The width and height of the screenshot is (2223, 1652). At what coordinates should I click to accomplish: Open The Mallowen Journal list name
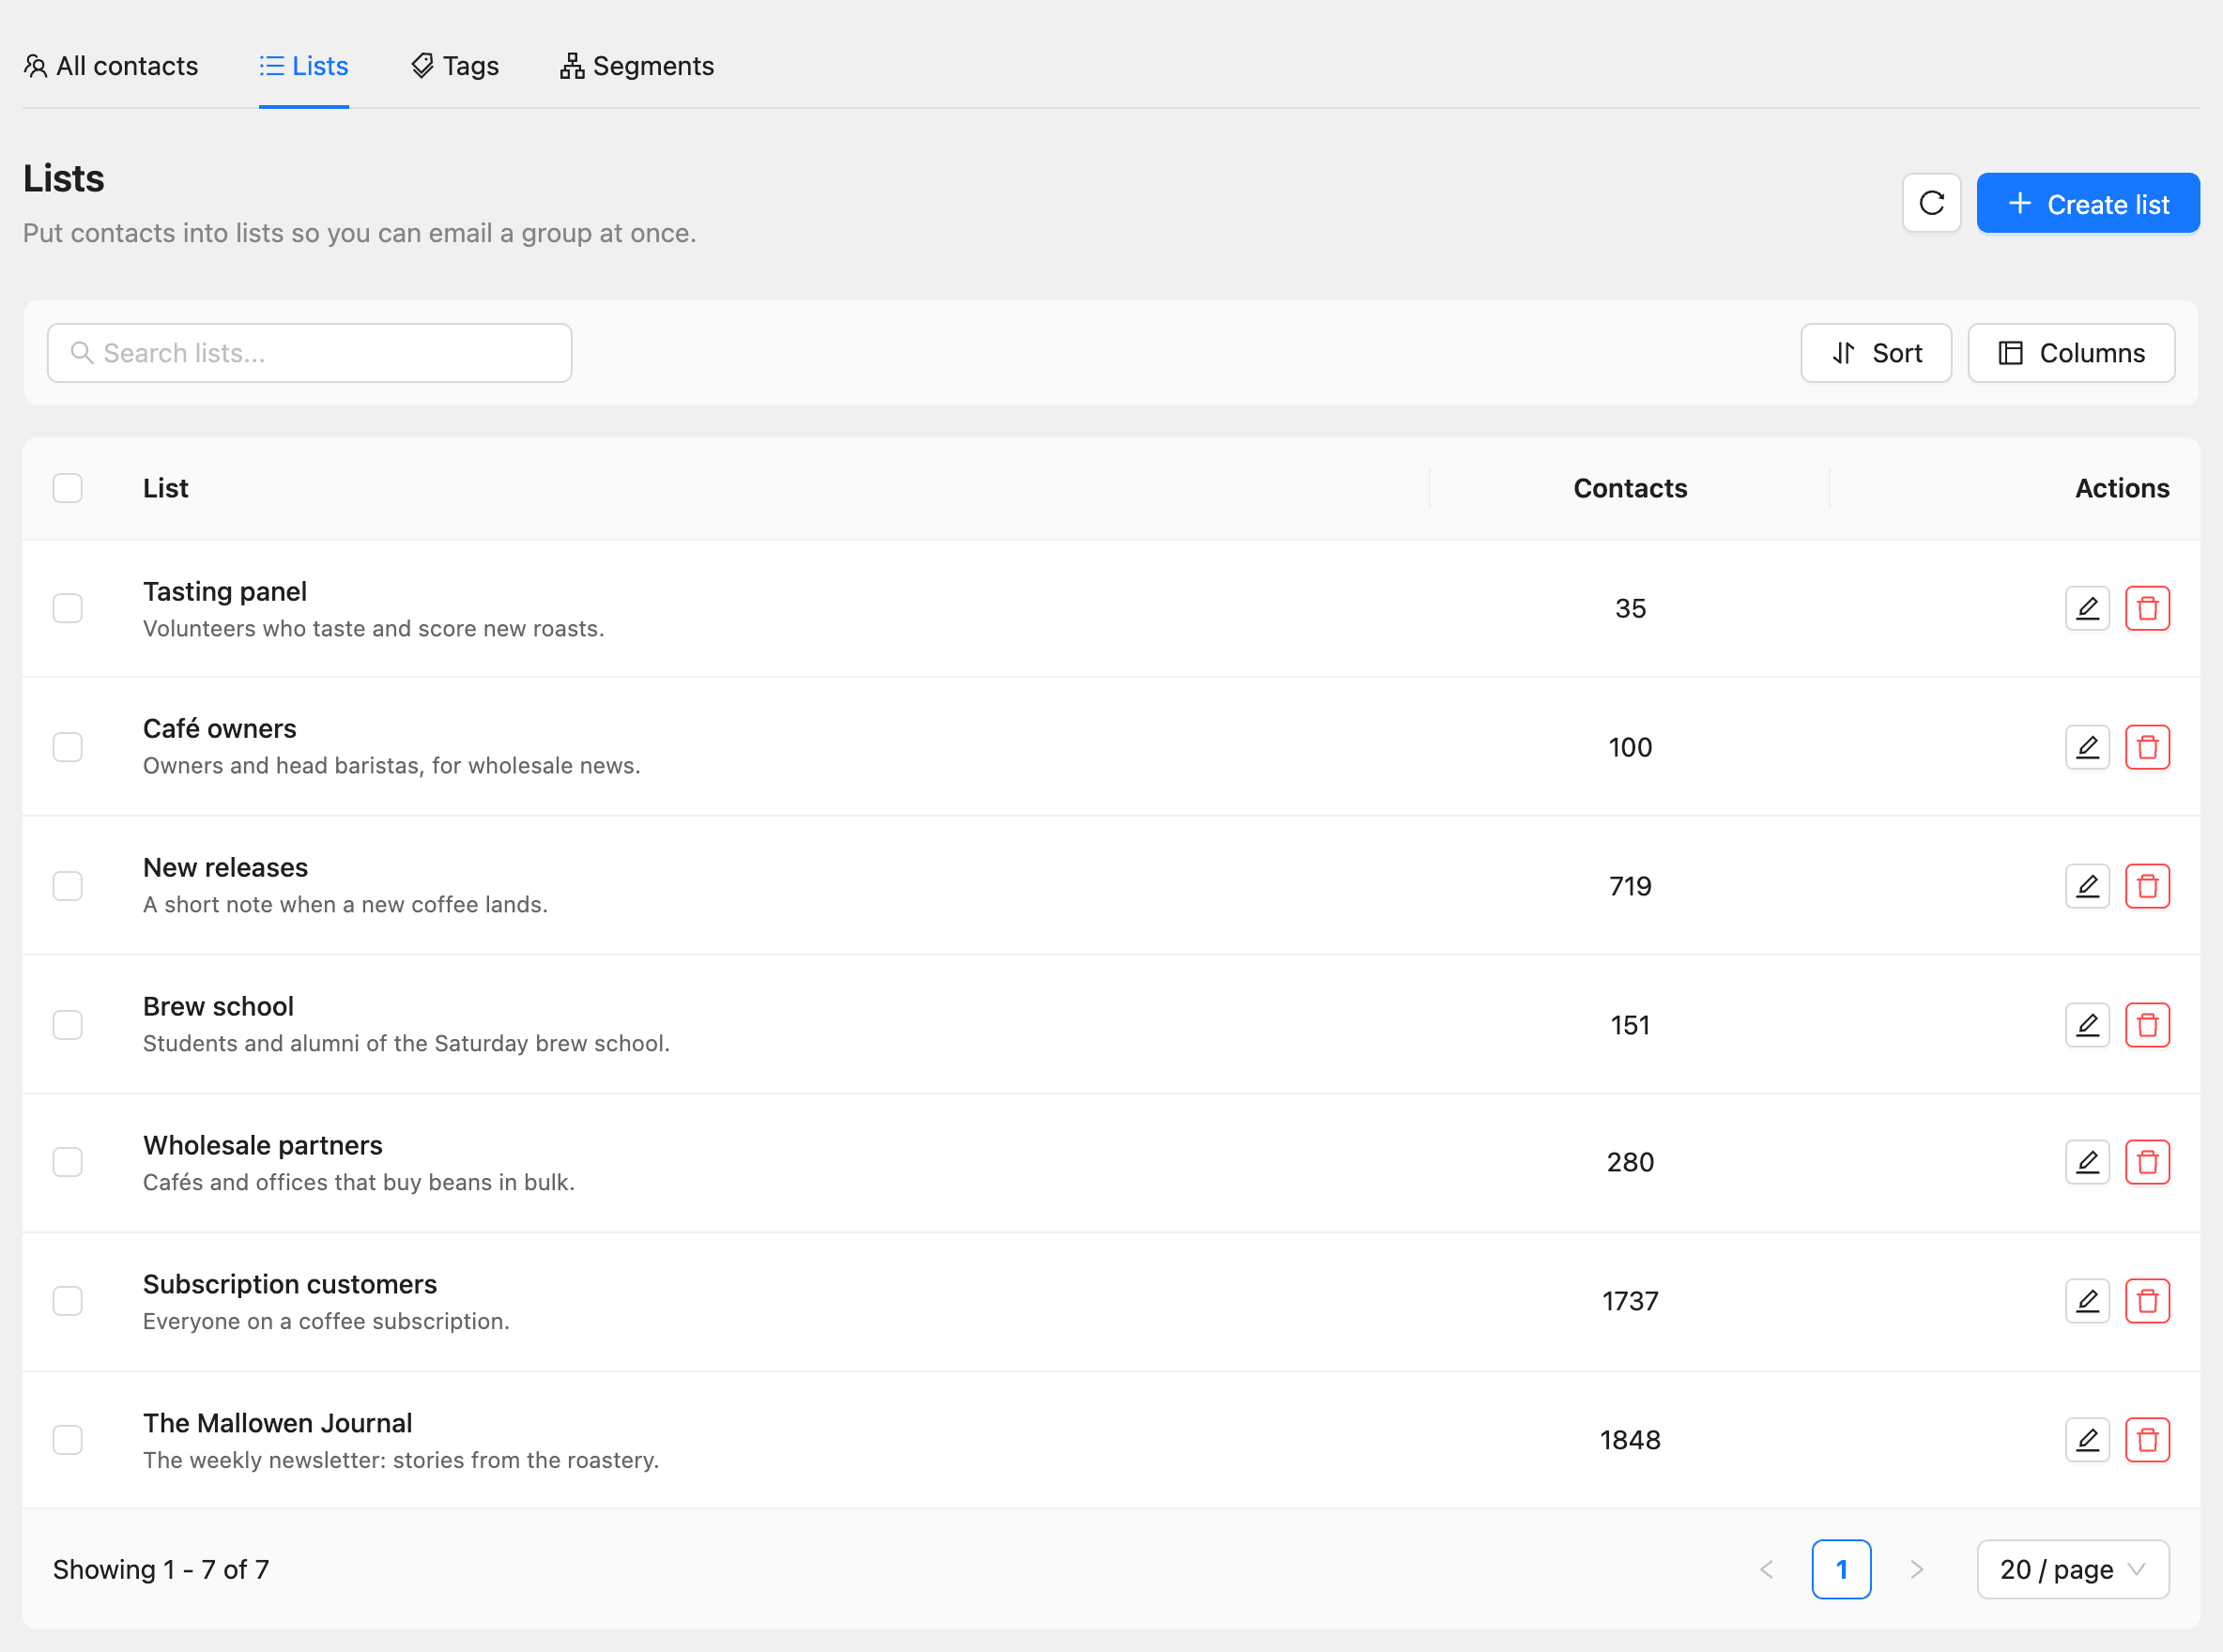pyautogui.click(x=278, y=1423)
